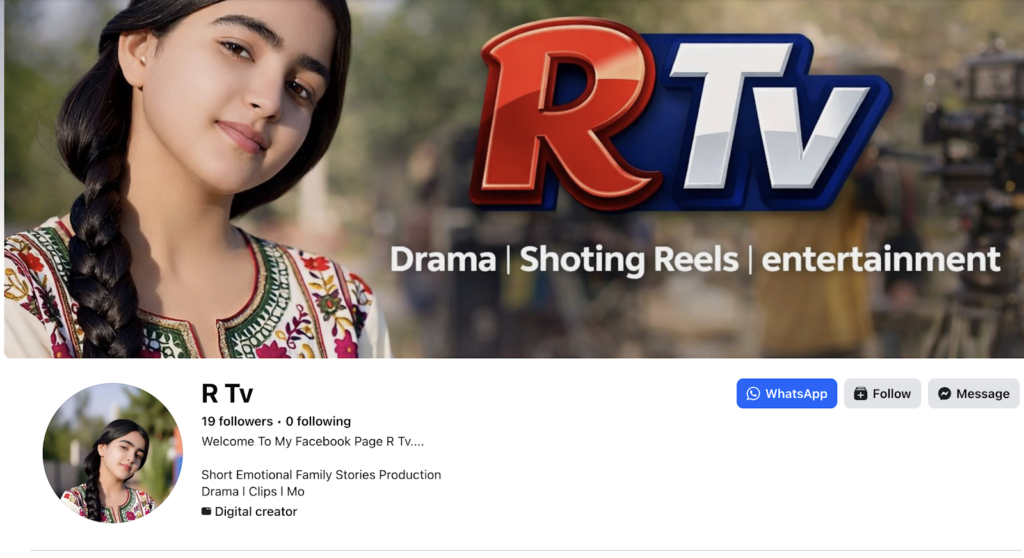Click Short Emotional Family Stories Production text

tap(321, 475)
